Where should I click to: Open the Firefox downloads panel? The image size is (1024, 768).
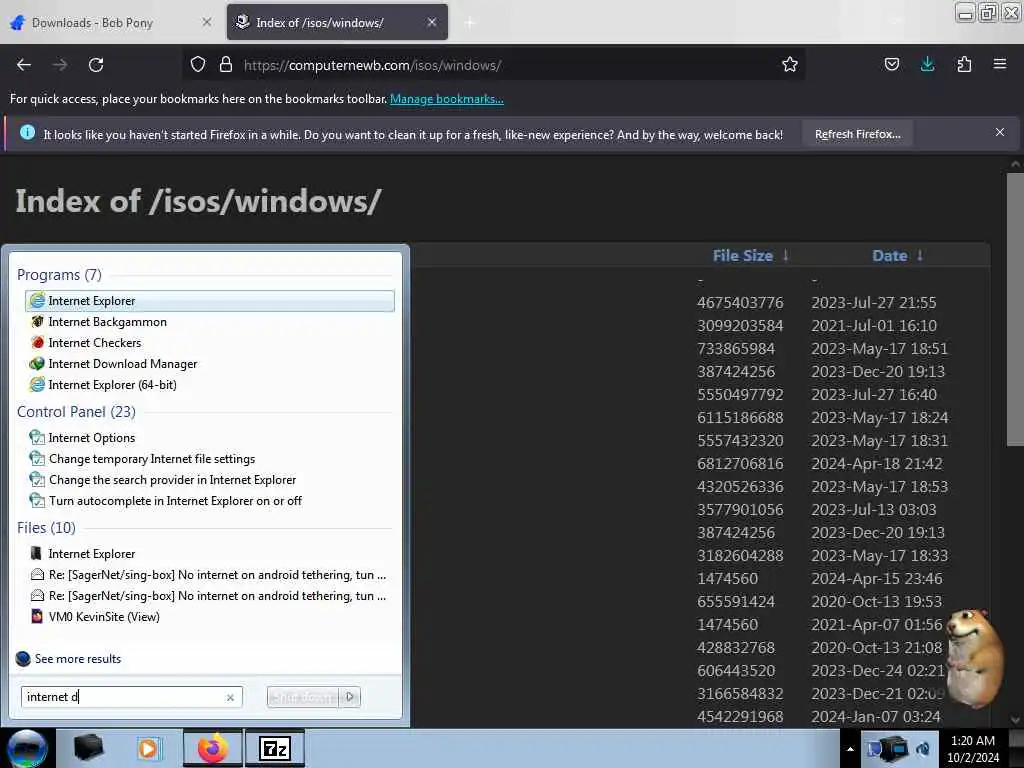tap(927, 65)
